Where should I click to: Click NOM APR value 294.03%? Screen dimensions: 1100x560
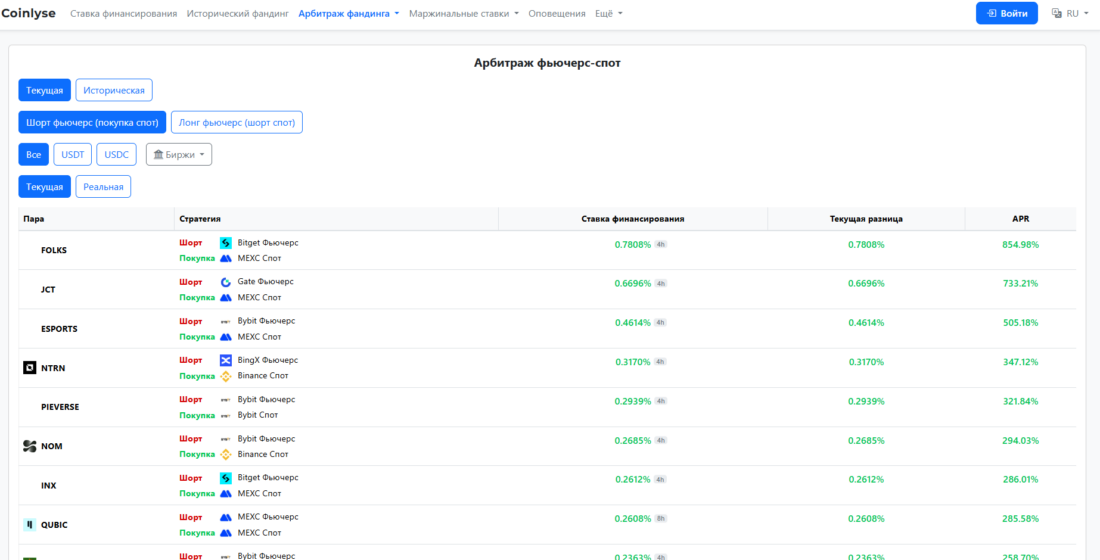tap(1020, 441)
